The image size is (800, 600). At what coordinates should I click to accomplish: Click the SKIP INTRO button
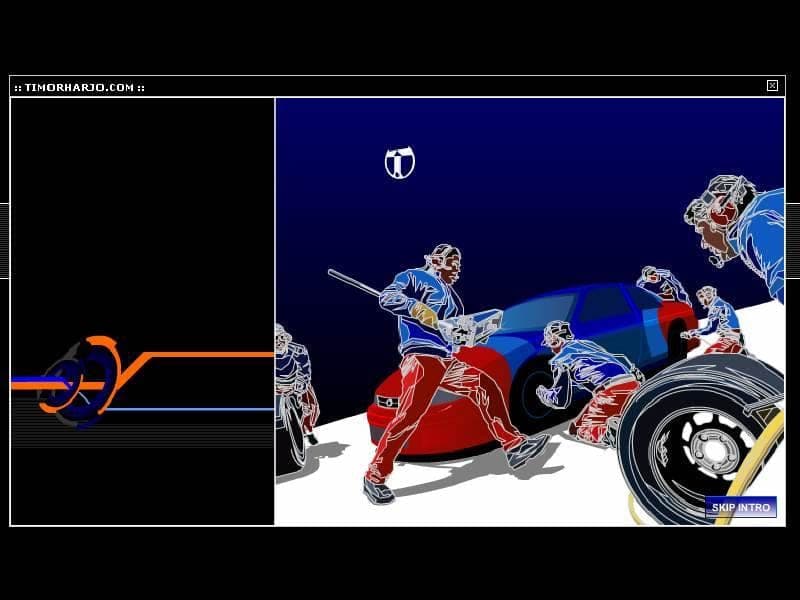tap(741, 507)
